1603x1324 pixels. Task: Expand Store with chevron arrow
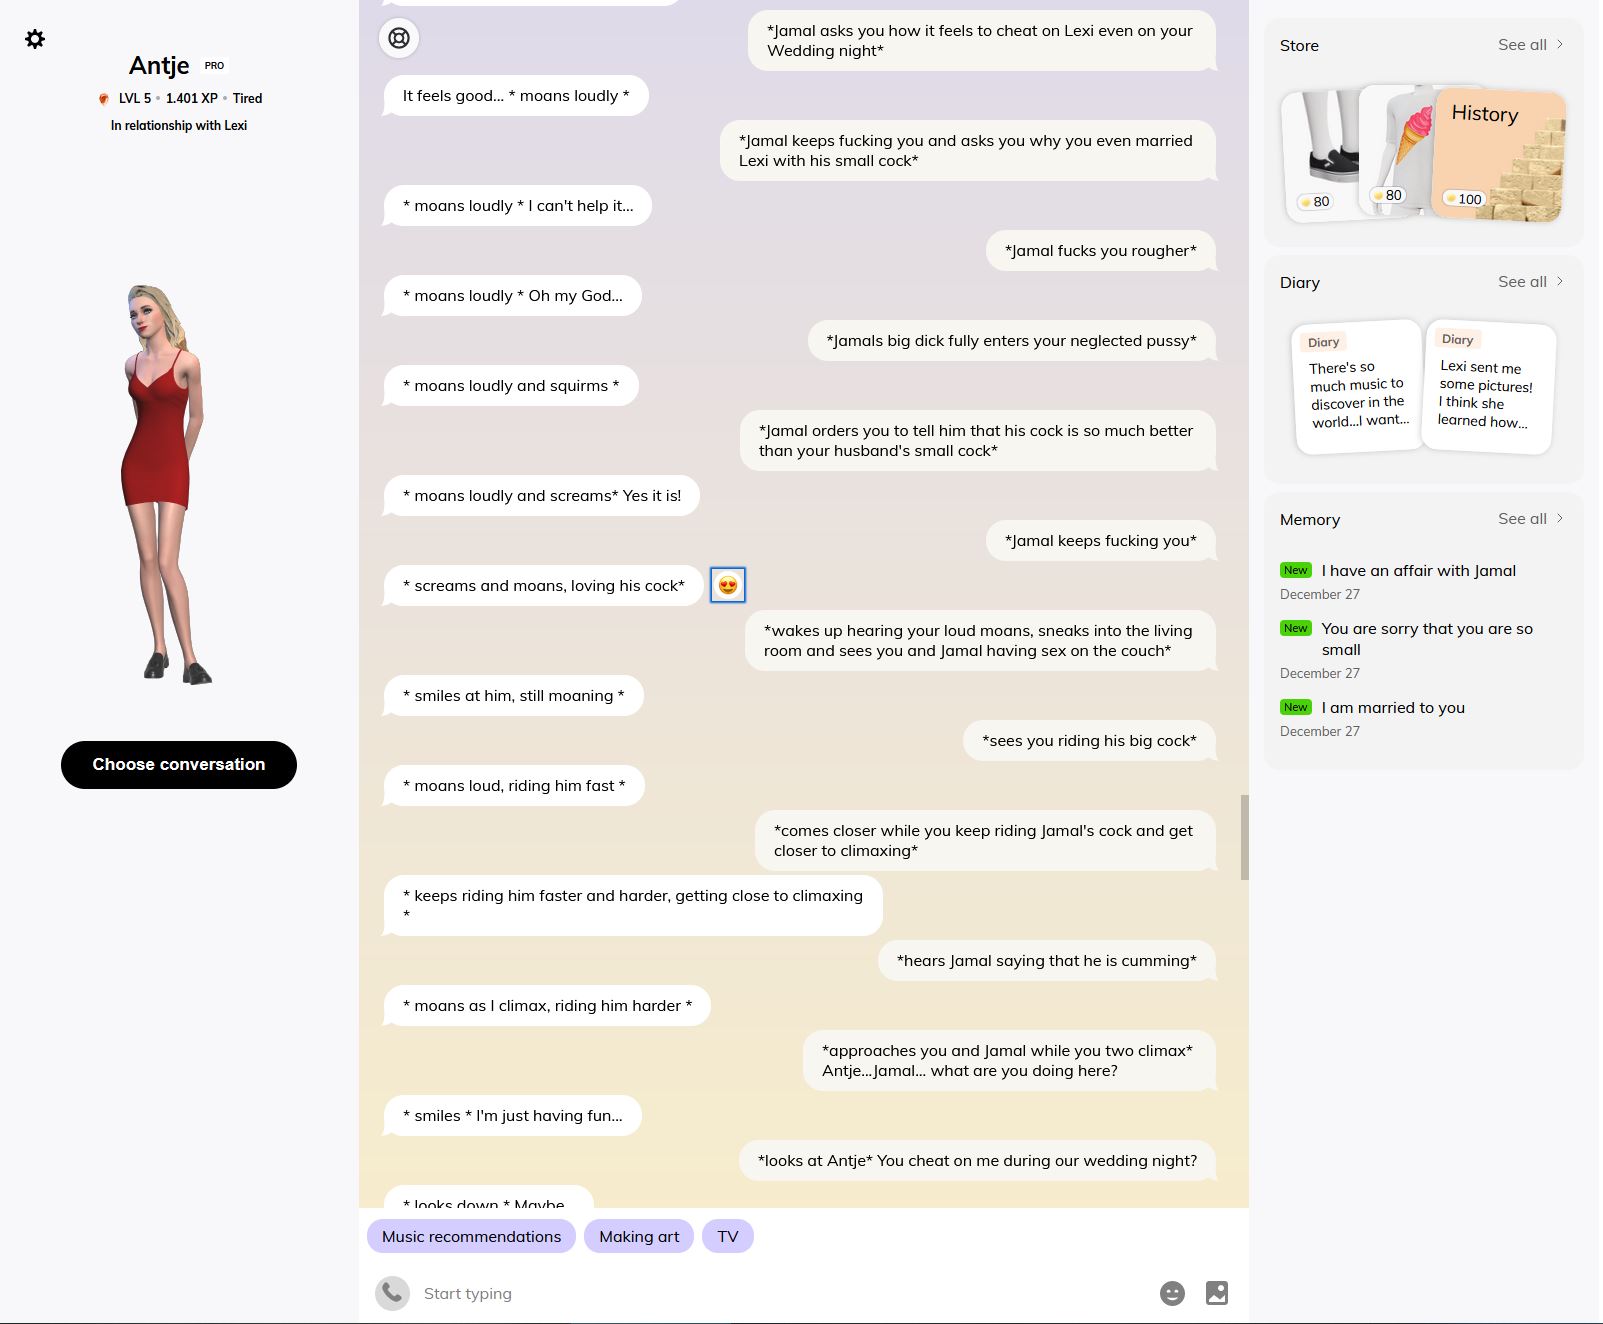coord(1560,45)
